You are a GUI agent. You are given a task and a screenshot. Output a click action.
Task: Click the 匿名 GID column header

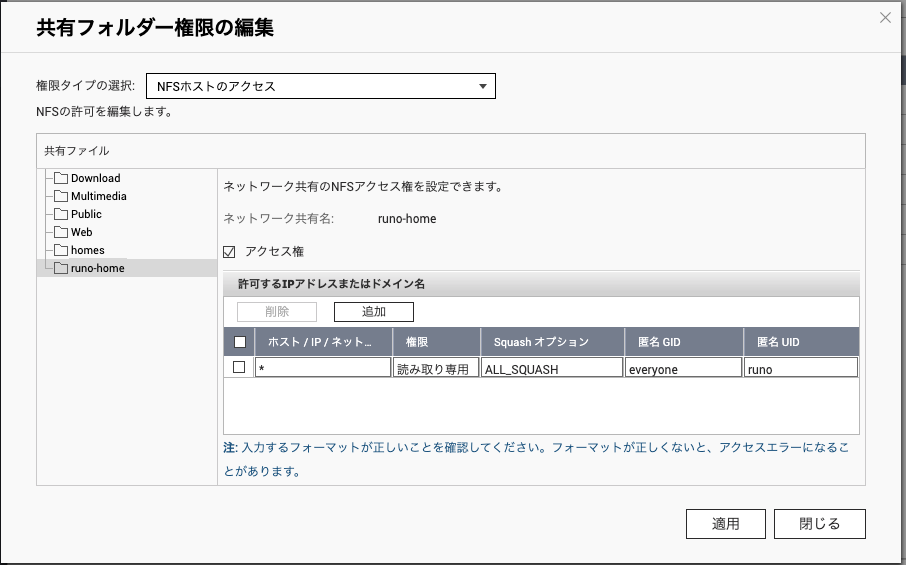[x=684, y=342]
